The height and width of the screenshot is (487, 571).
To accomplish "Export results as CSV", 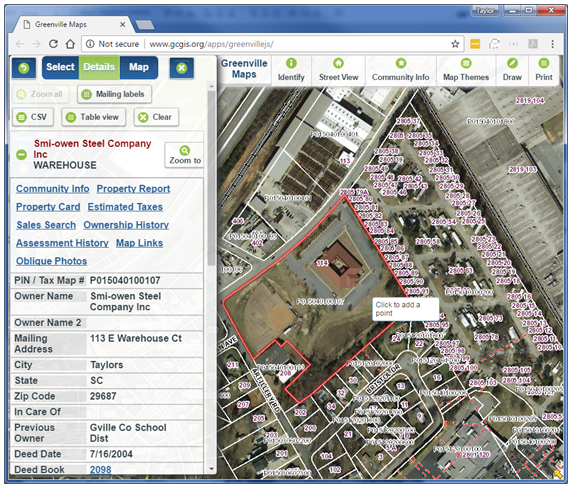I will (x=33, y=117).
